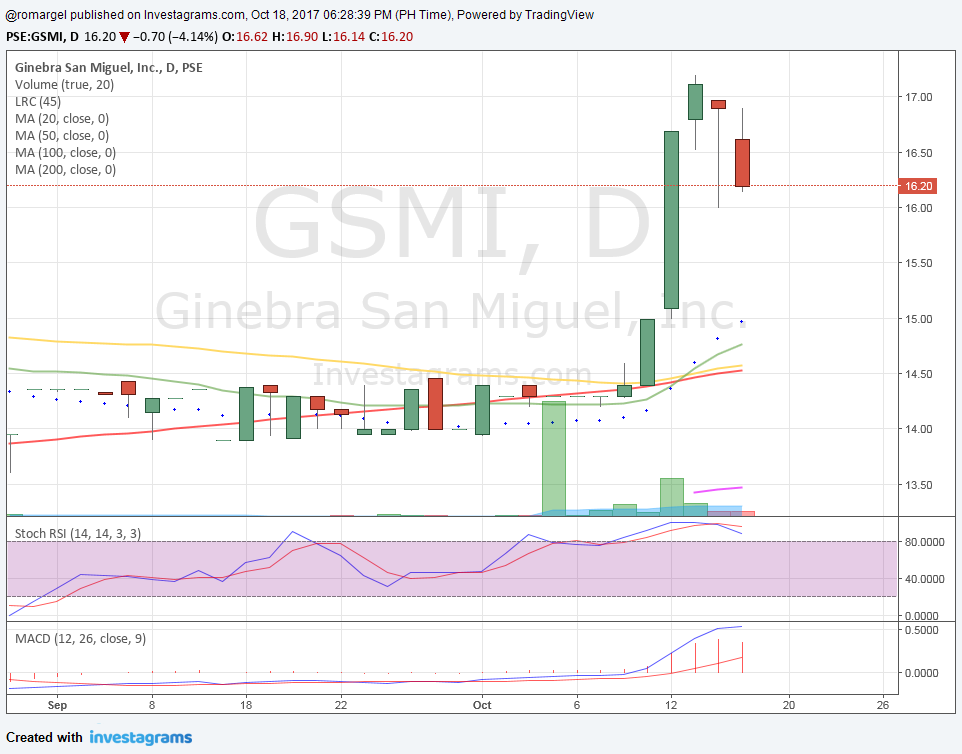Click the tallest light-green volume bar
This screenshot has height=754, width=962.
point(553,458)
